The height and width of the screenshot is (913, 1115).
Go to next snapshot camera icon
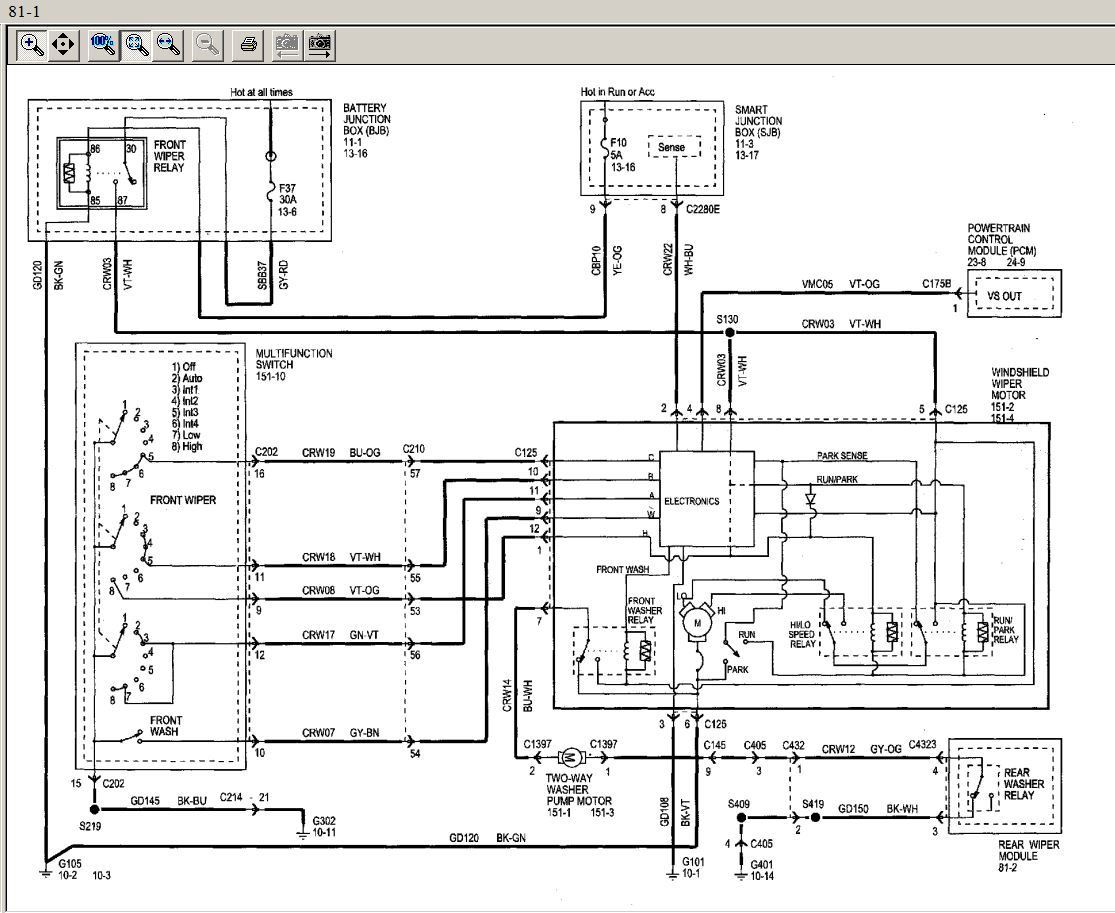coord(319,45)
